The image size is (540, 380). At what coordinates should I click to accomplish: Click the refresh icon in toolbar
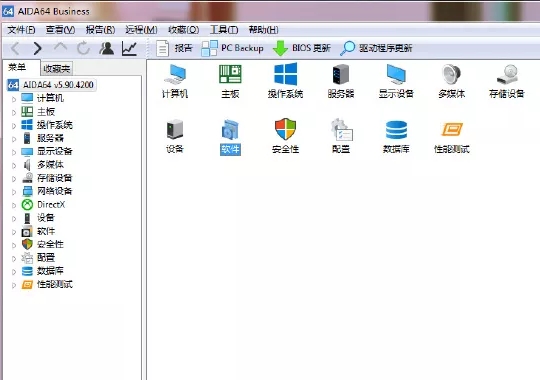[83, 48]
